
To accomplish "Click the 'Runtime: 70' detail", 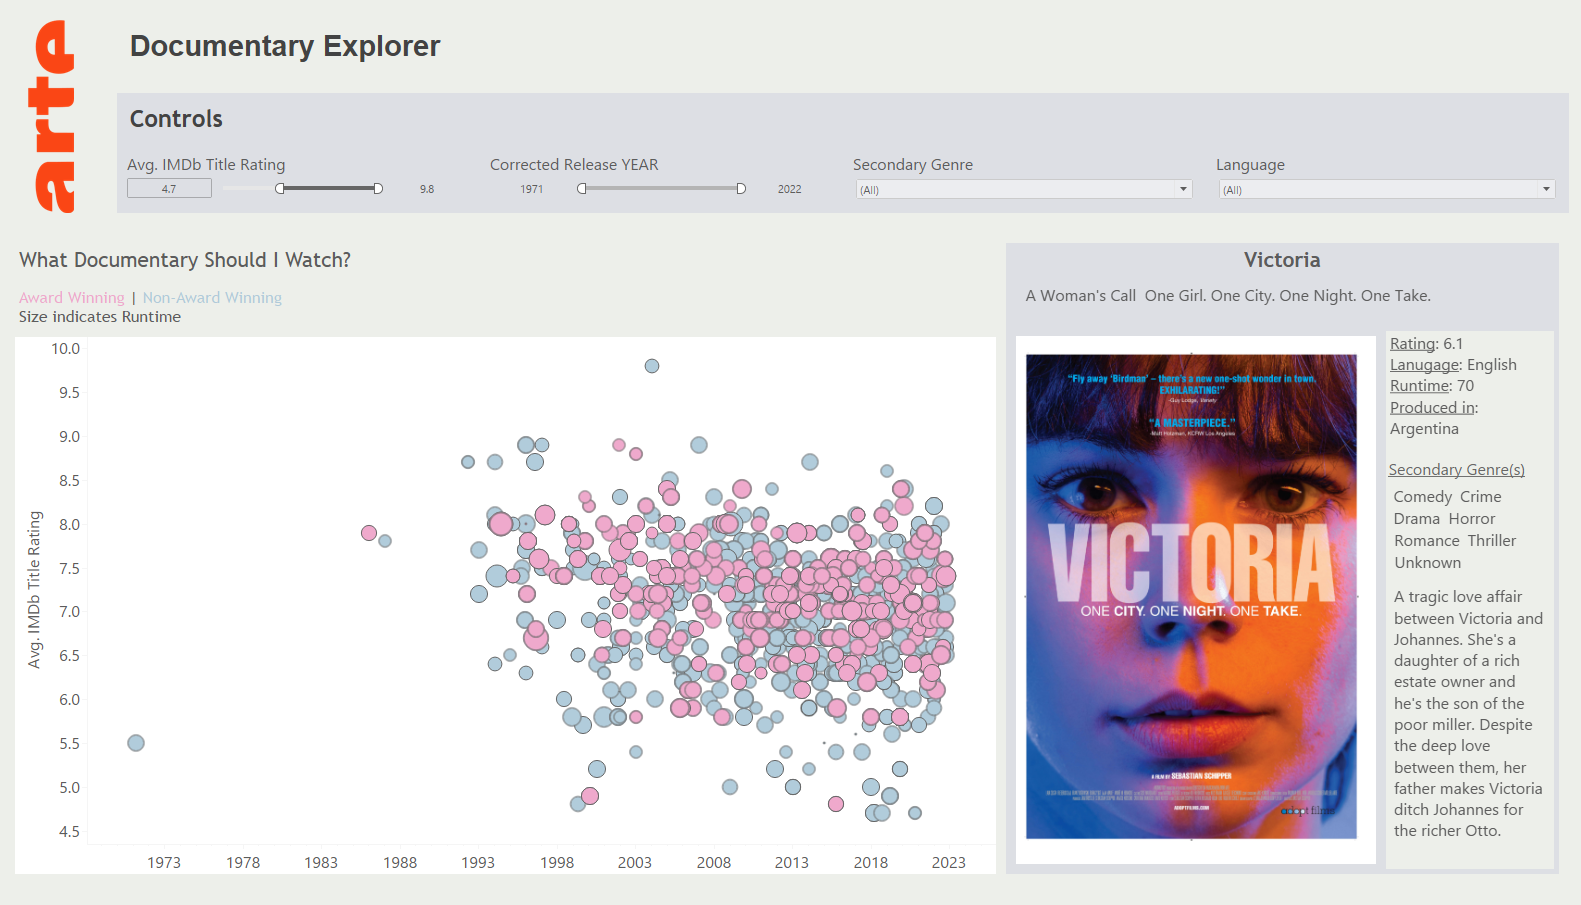I will pyautogui.click(x=1432, y=386).
